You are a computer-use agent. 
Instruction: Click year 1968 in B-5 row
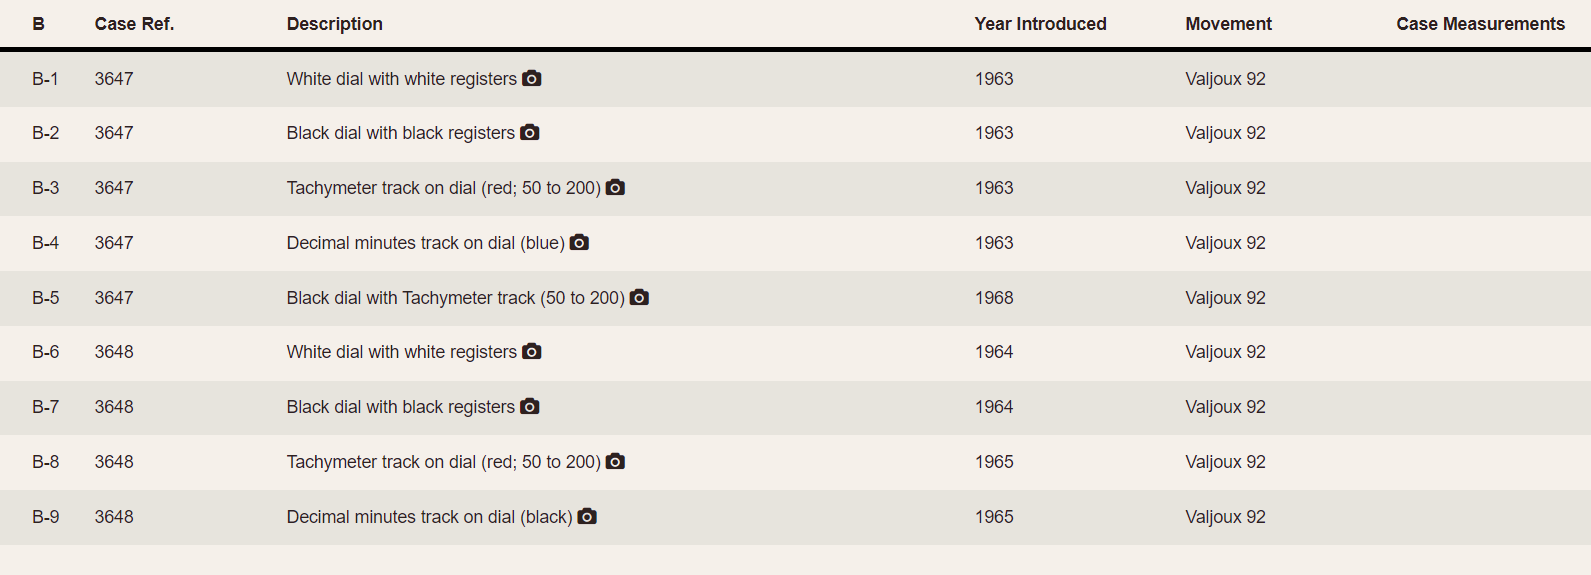click(x=994, y=298)
